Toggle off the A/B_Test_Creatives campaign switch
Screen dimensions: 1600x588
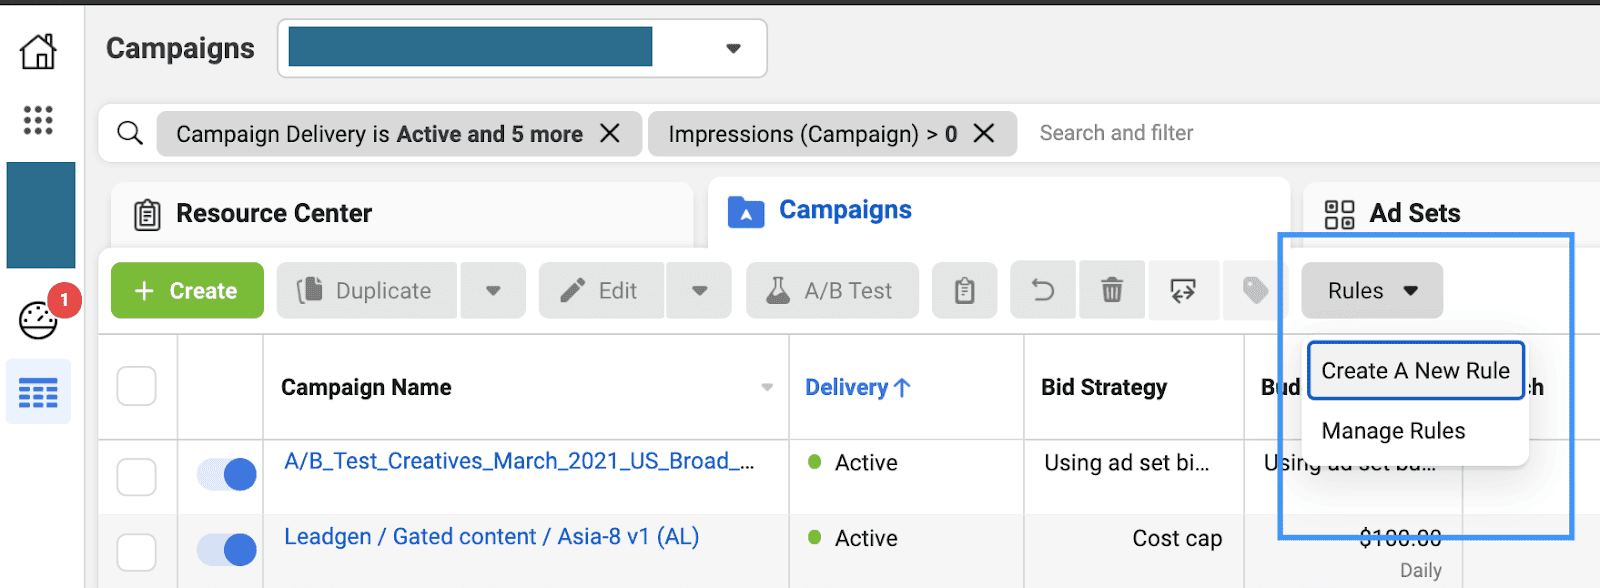pyautogui.click(x=227, y=474)
